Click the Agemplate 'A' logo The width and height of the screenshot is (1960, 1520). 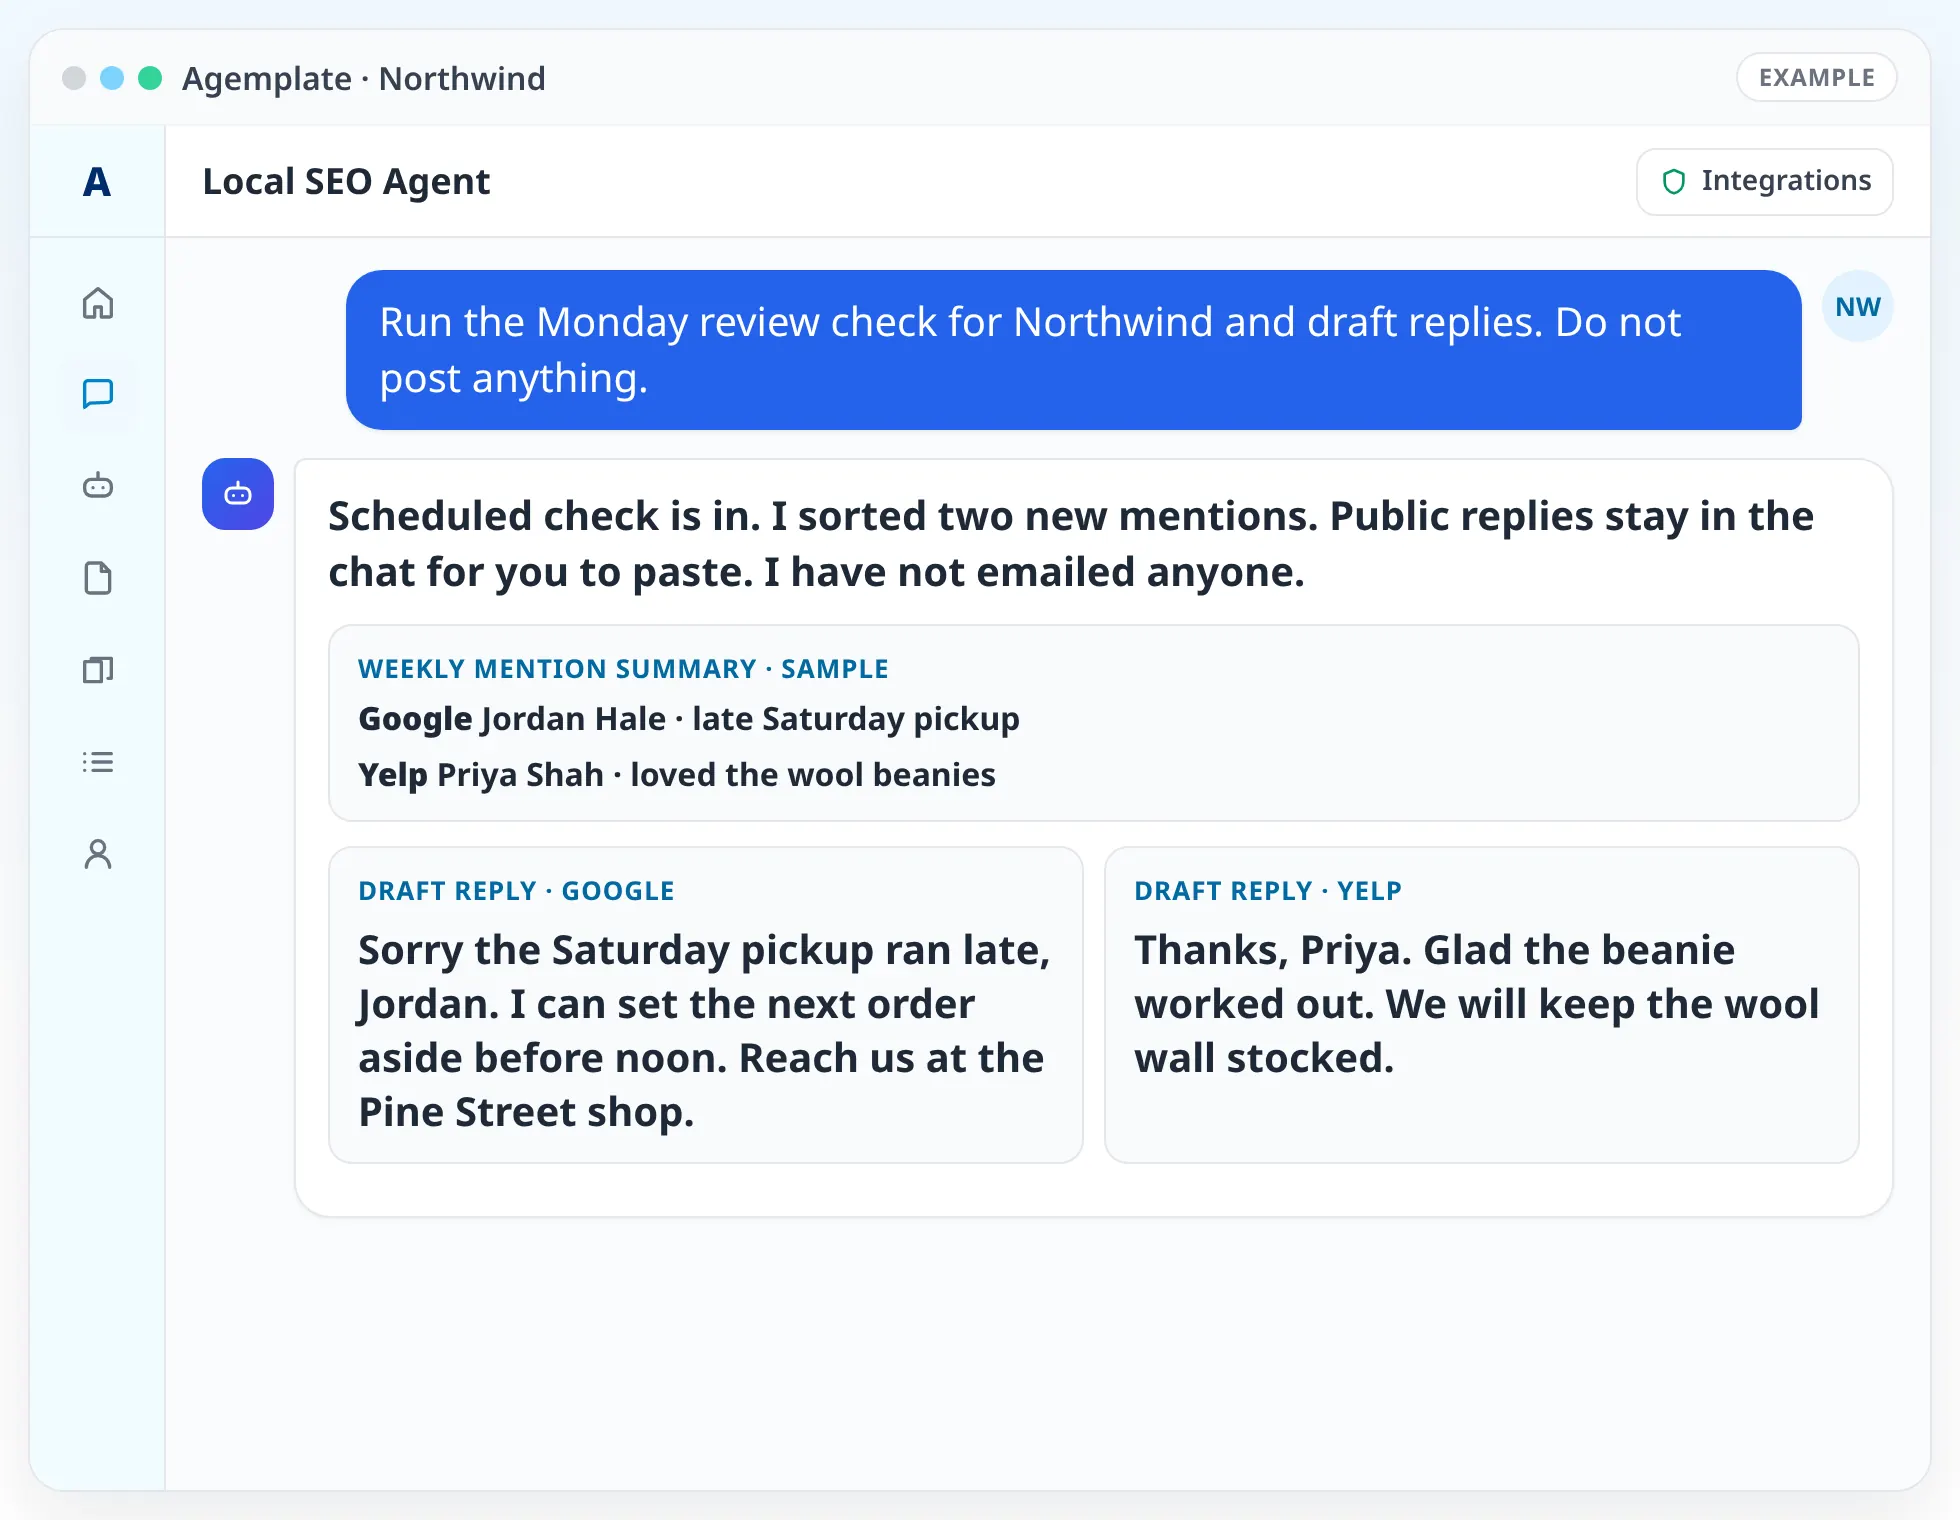97,182
